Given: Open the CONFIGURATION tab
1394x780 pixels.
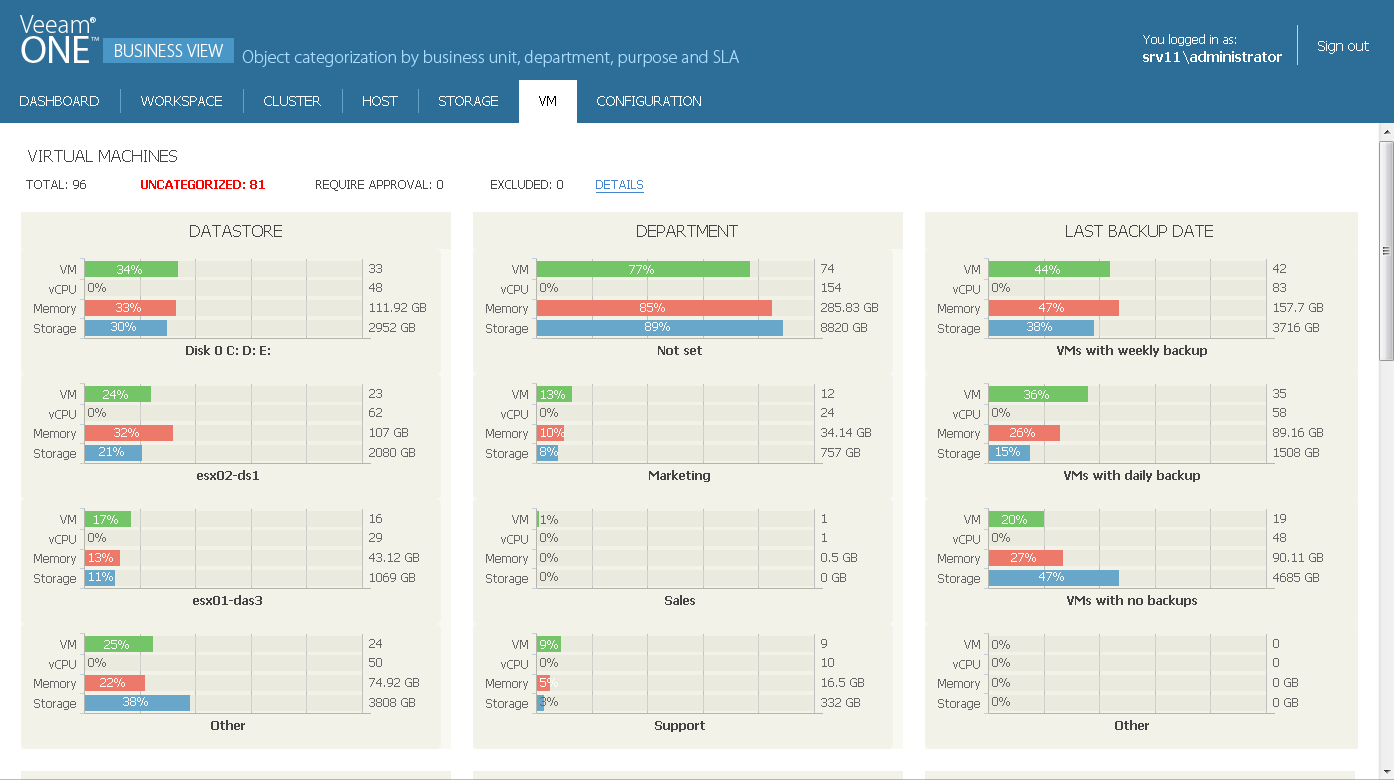Looking at the screenshot, I should point(649,101).
